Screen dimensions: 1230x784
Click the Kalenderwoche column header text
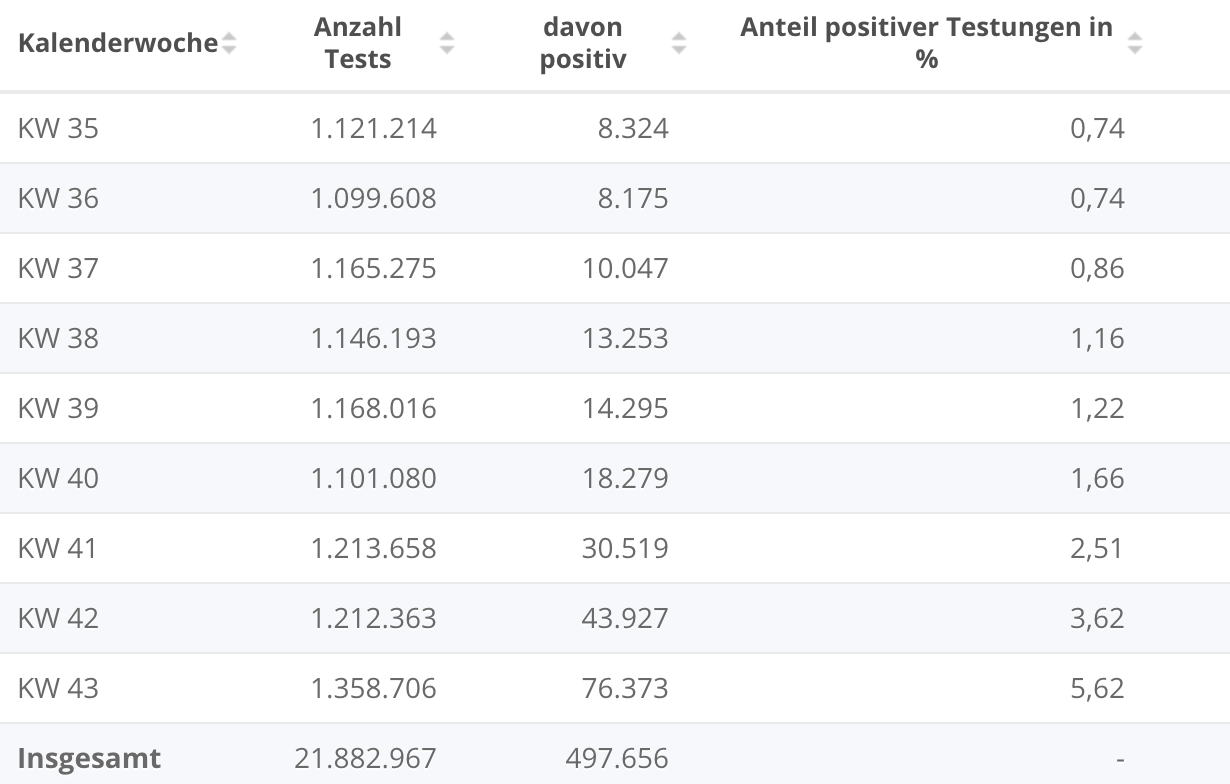117,43
